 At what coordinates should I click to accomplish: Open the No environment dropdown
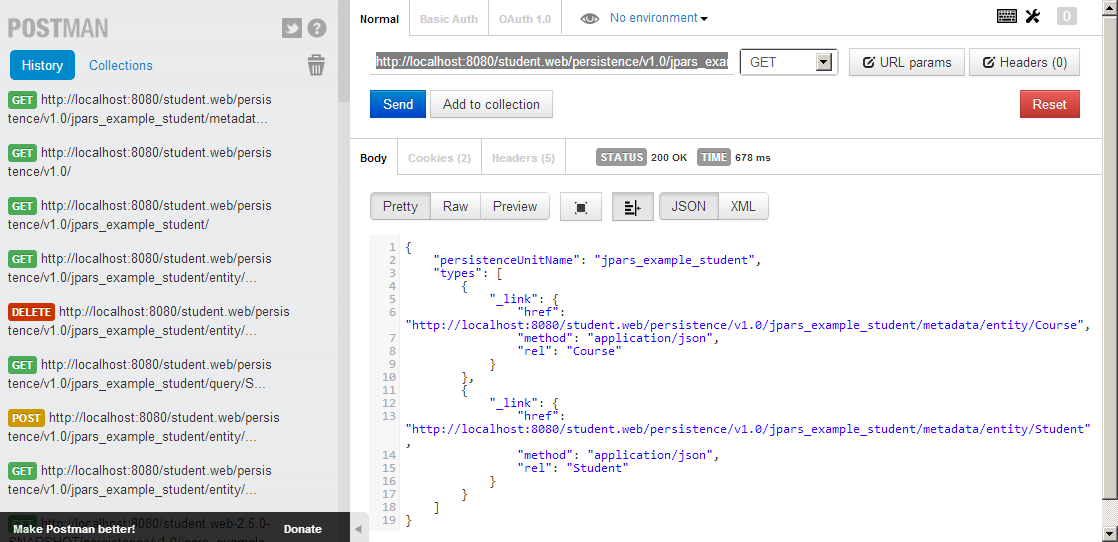click(x=658, y=18)
